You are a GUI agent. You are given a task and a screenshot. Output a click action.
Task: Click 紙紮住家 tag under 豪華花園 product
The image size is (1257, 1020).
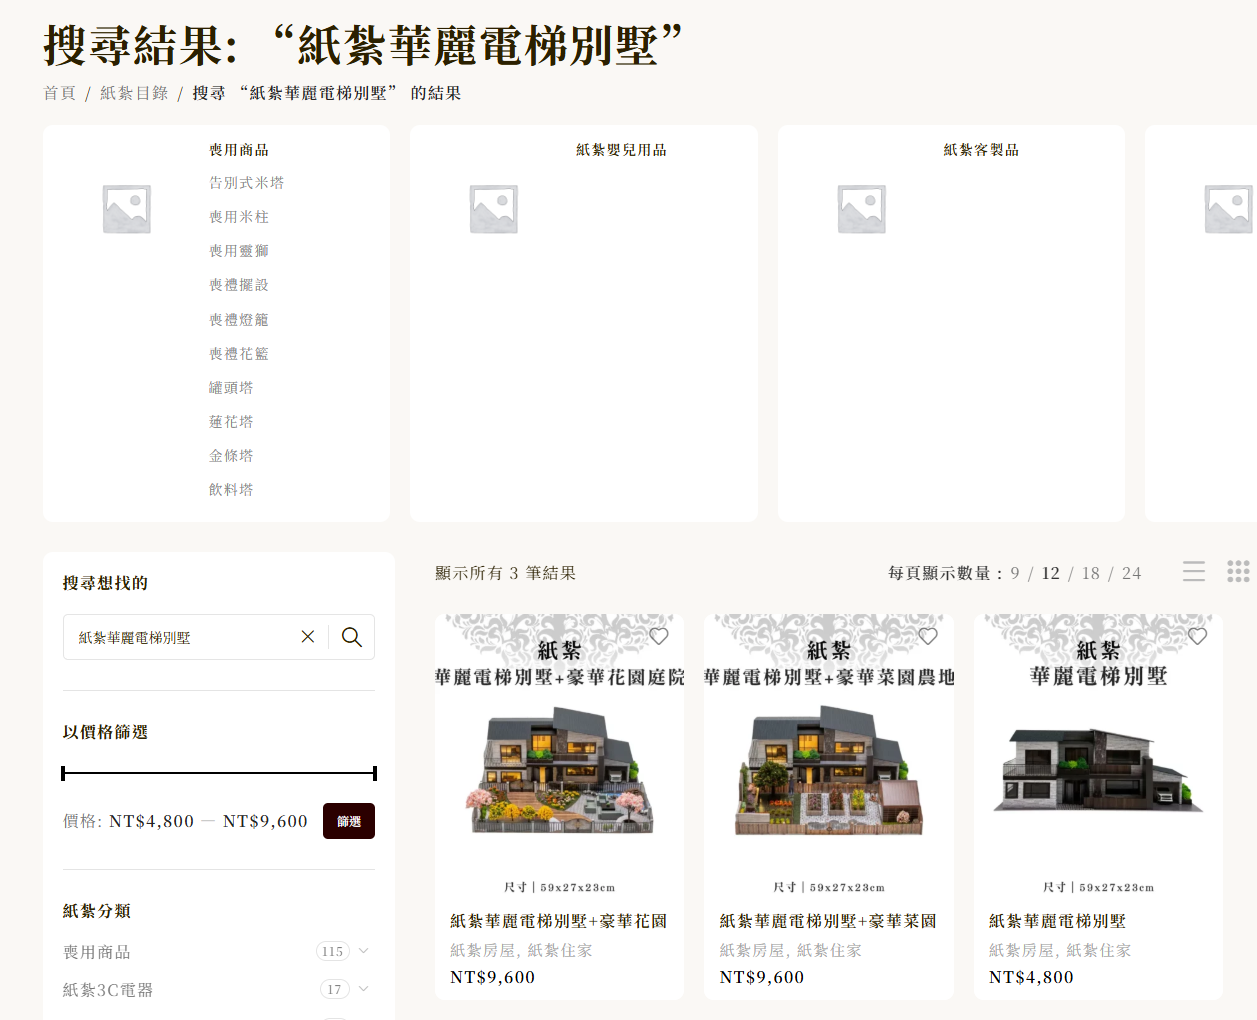(x=560, y=950)
